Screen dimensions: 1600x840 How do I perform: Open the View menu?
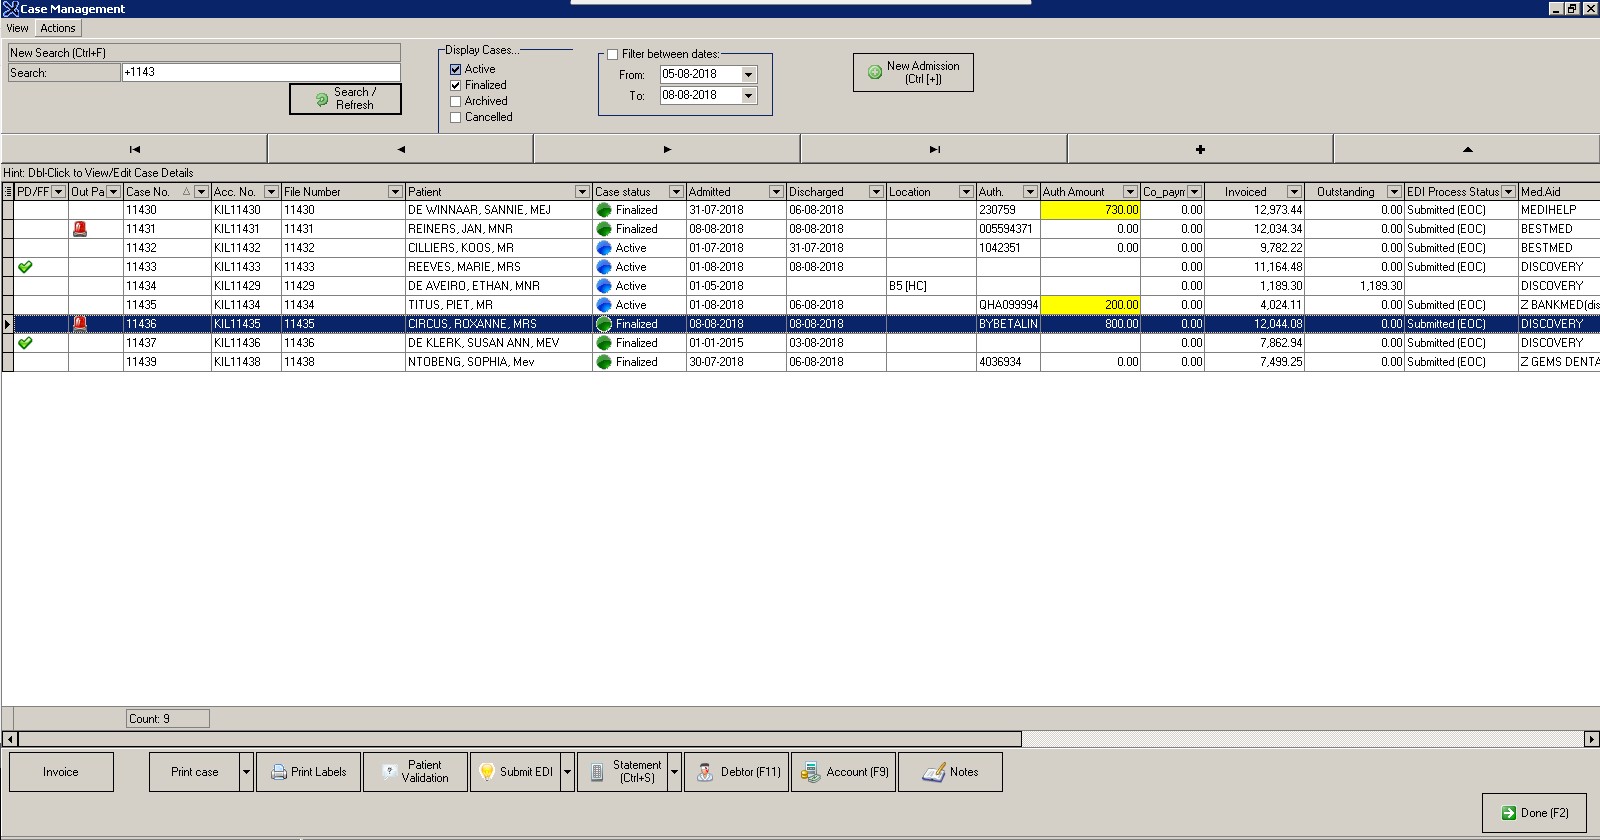coord(18,28)
